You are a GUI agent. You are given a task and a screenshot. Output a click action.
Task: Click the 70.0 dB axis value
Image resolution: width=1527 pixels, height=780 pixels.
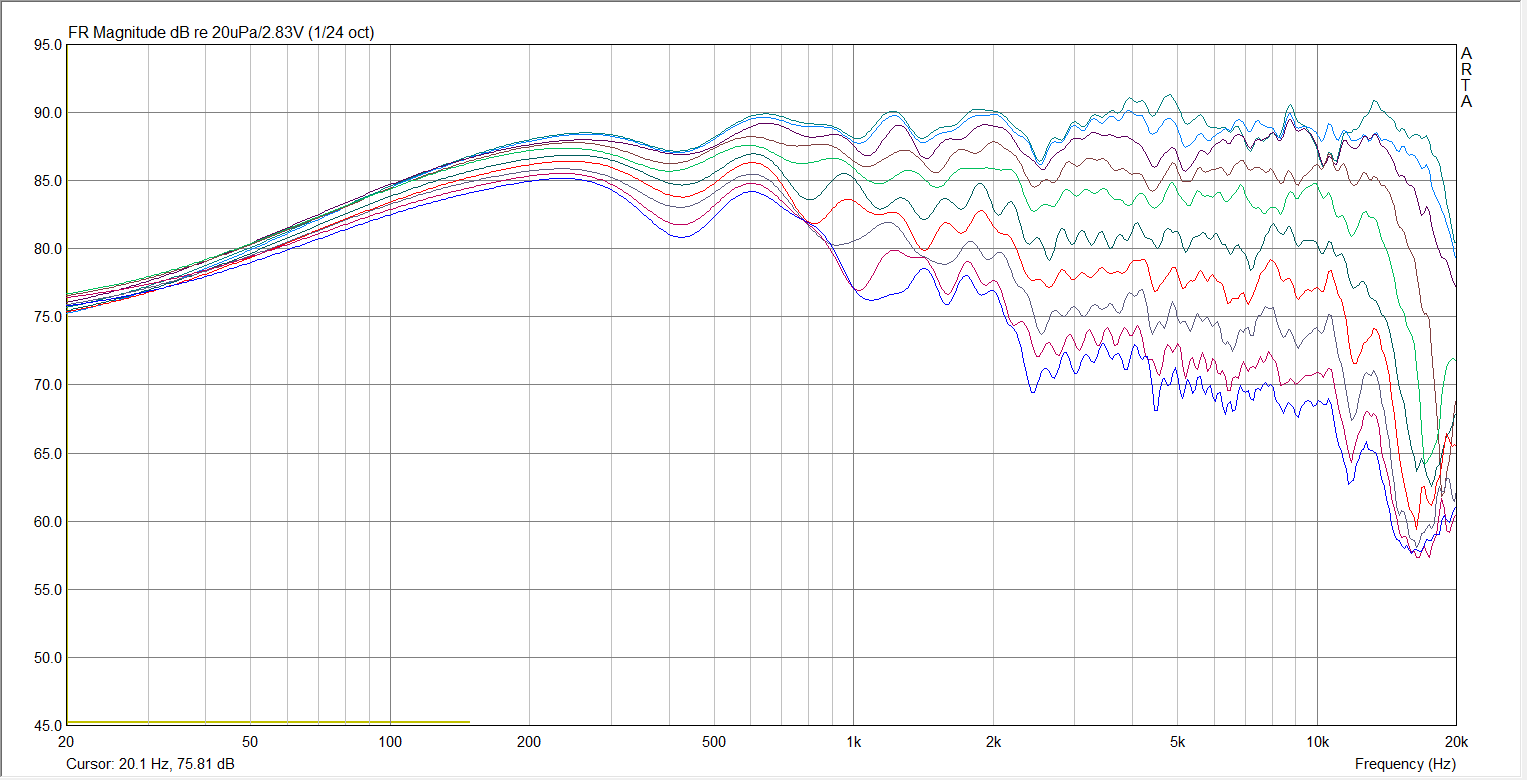click(46, 385)
